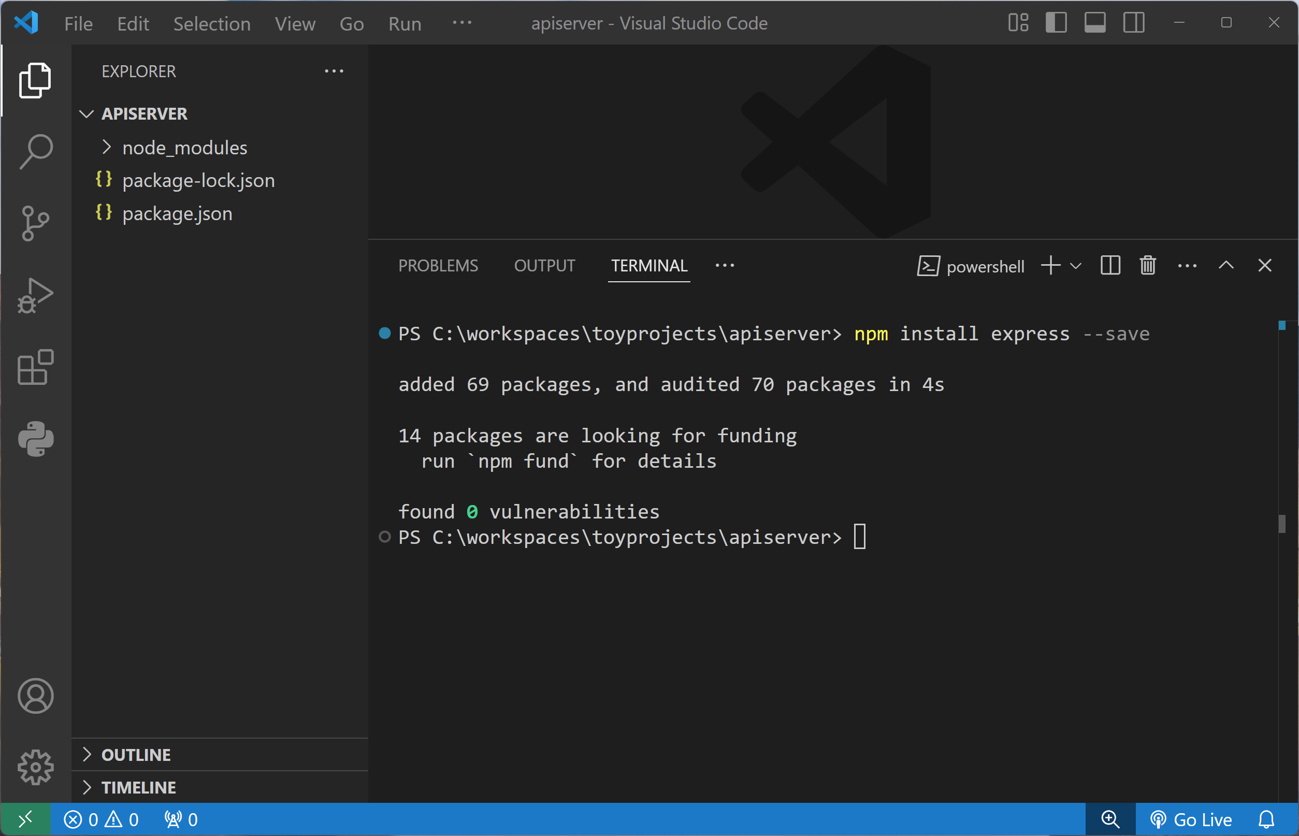Click the 'added 69 packages' output line
Image resolution: width=1299 pixels, height=836 pixels.
point(671,384)
